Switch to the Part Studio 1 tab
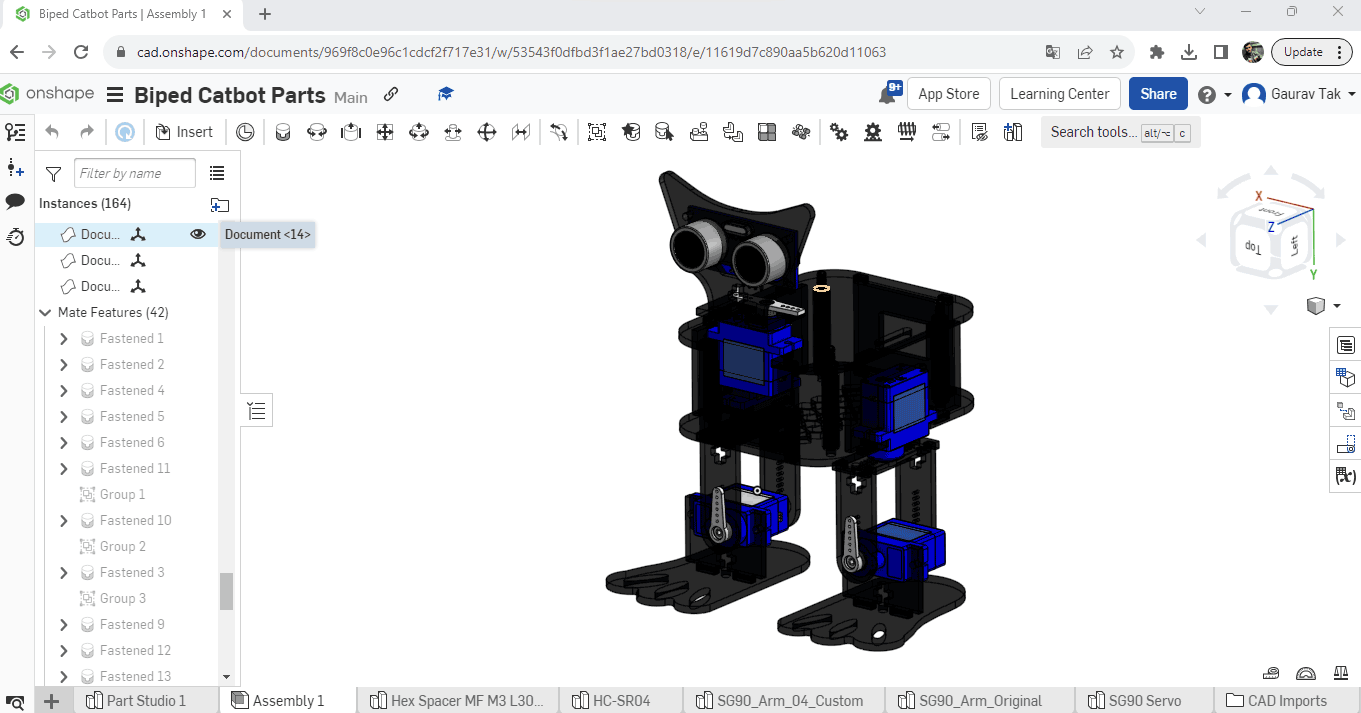The width and height of the screenshot is (1361, 713). [x=146, y=700]
